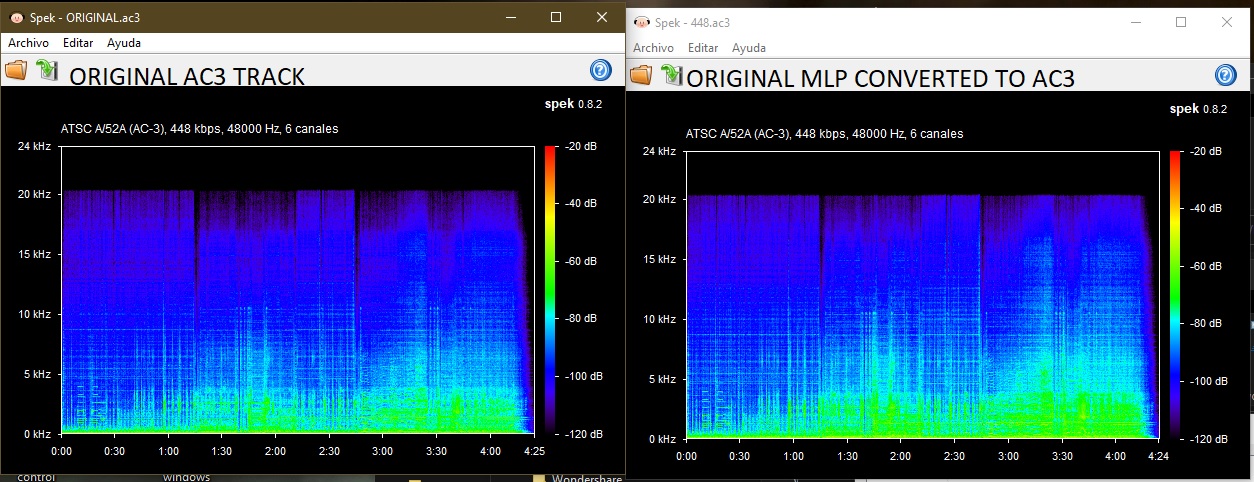This screenshot has height=482, width=1254.
Task: Click the open folder icon in 448.ac3 window
Action: pyautogui.click(x=641, y=75)
